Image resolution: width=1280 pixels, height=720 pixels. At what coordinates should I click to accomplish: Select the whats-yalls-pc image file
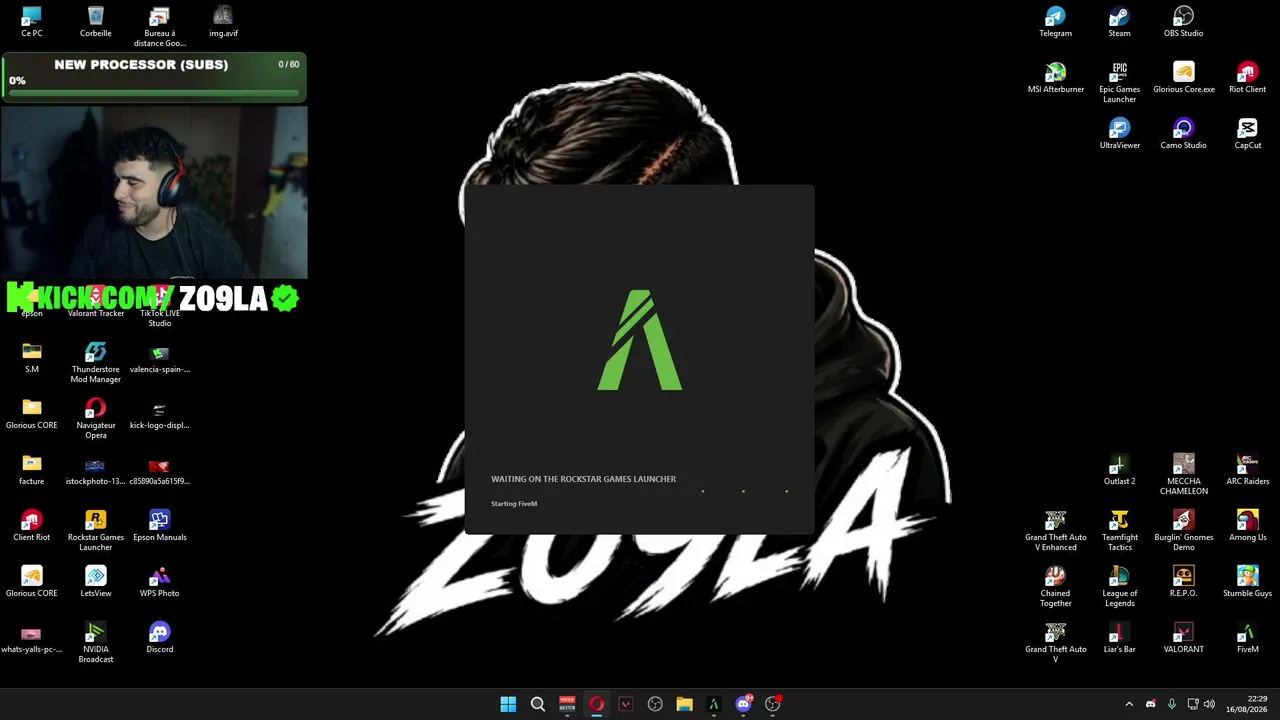point(32,638)
